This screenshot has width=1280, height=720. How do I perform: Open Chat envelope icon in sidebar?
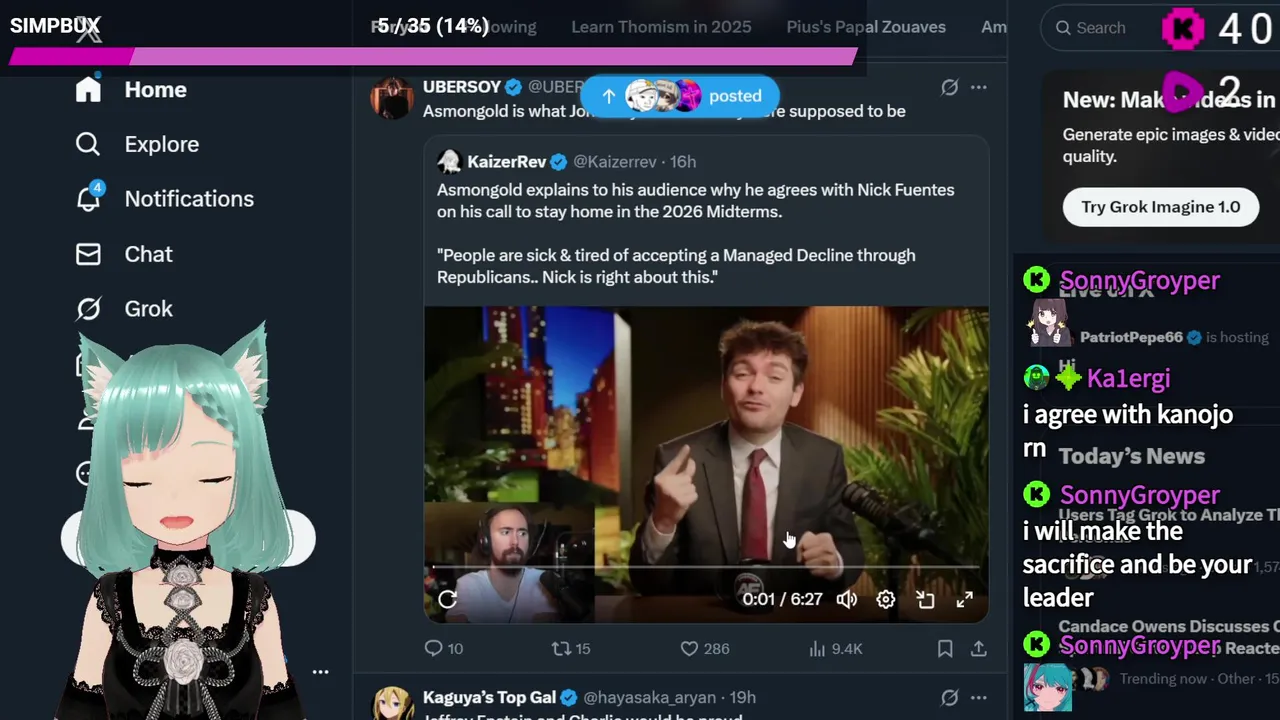[x=88, y=254]
